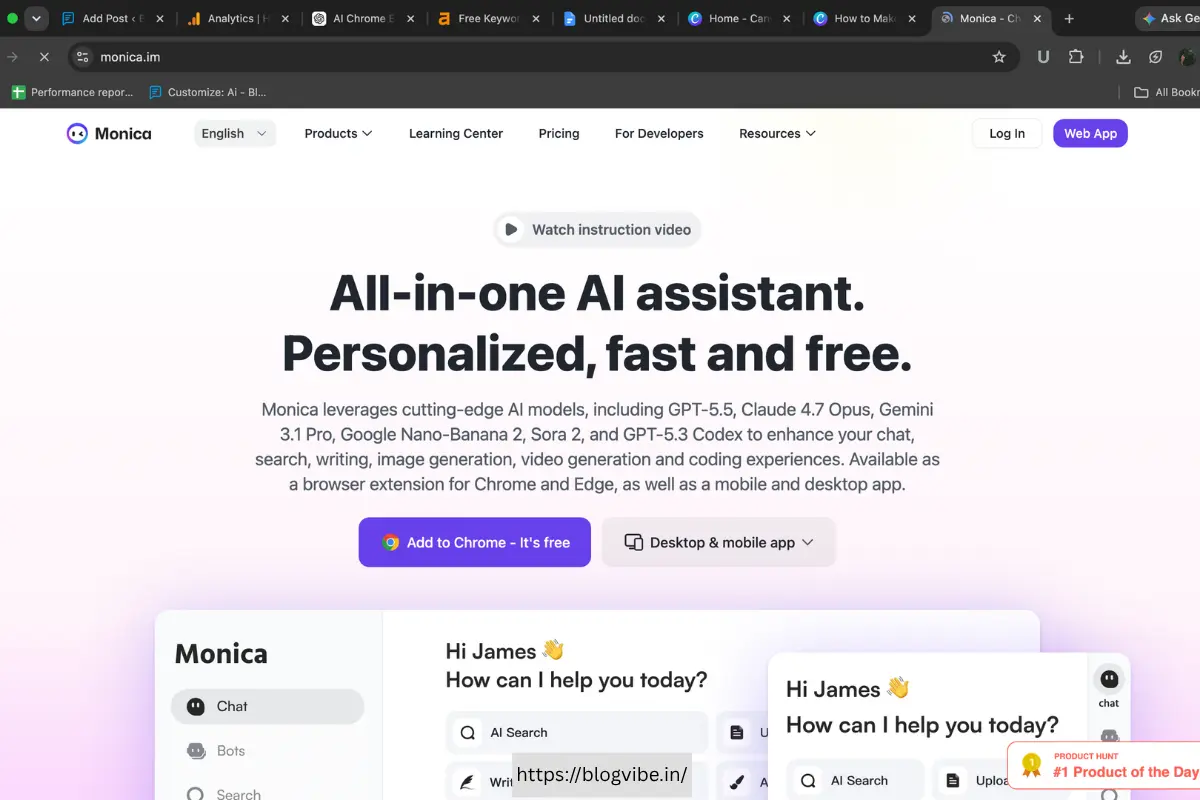The height and width of the screenshot is (800, 1200).
Task: Click the monica.im address bar
Action: click(x=544, y=57)
